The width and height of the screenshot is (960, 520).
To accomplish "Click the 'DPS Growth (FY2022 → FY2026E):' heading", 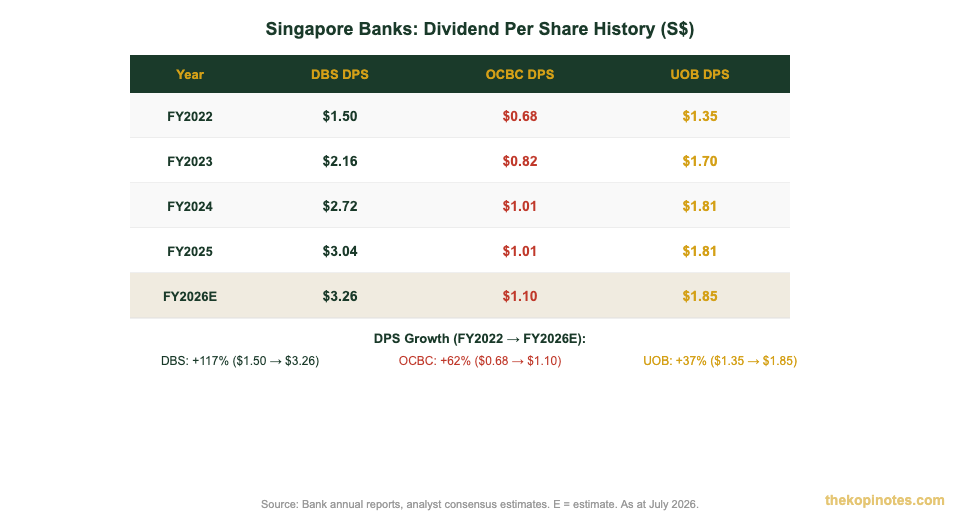I will 479,339.
